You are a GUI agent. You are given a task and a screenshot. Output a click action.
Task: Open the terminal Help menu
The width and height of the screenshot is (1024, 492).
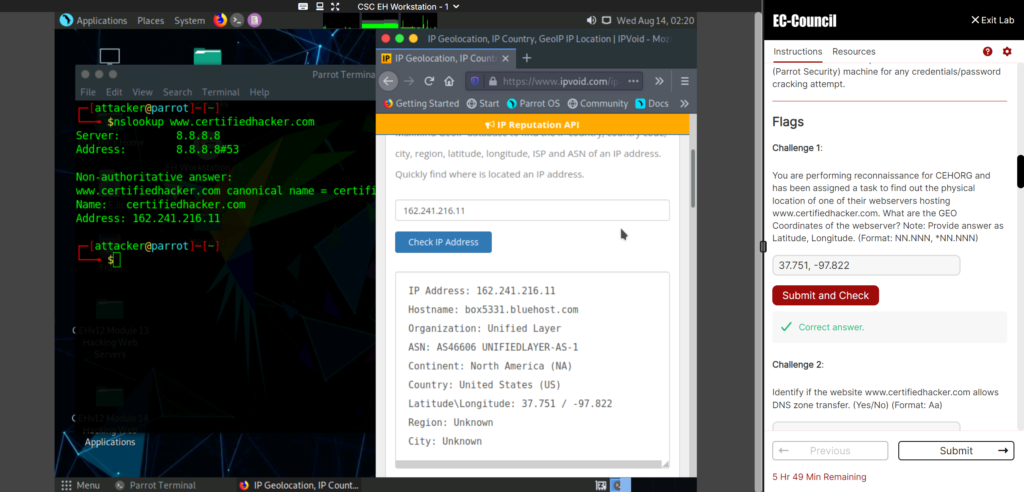tap(259, 92)
